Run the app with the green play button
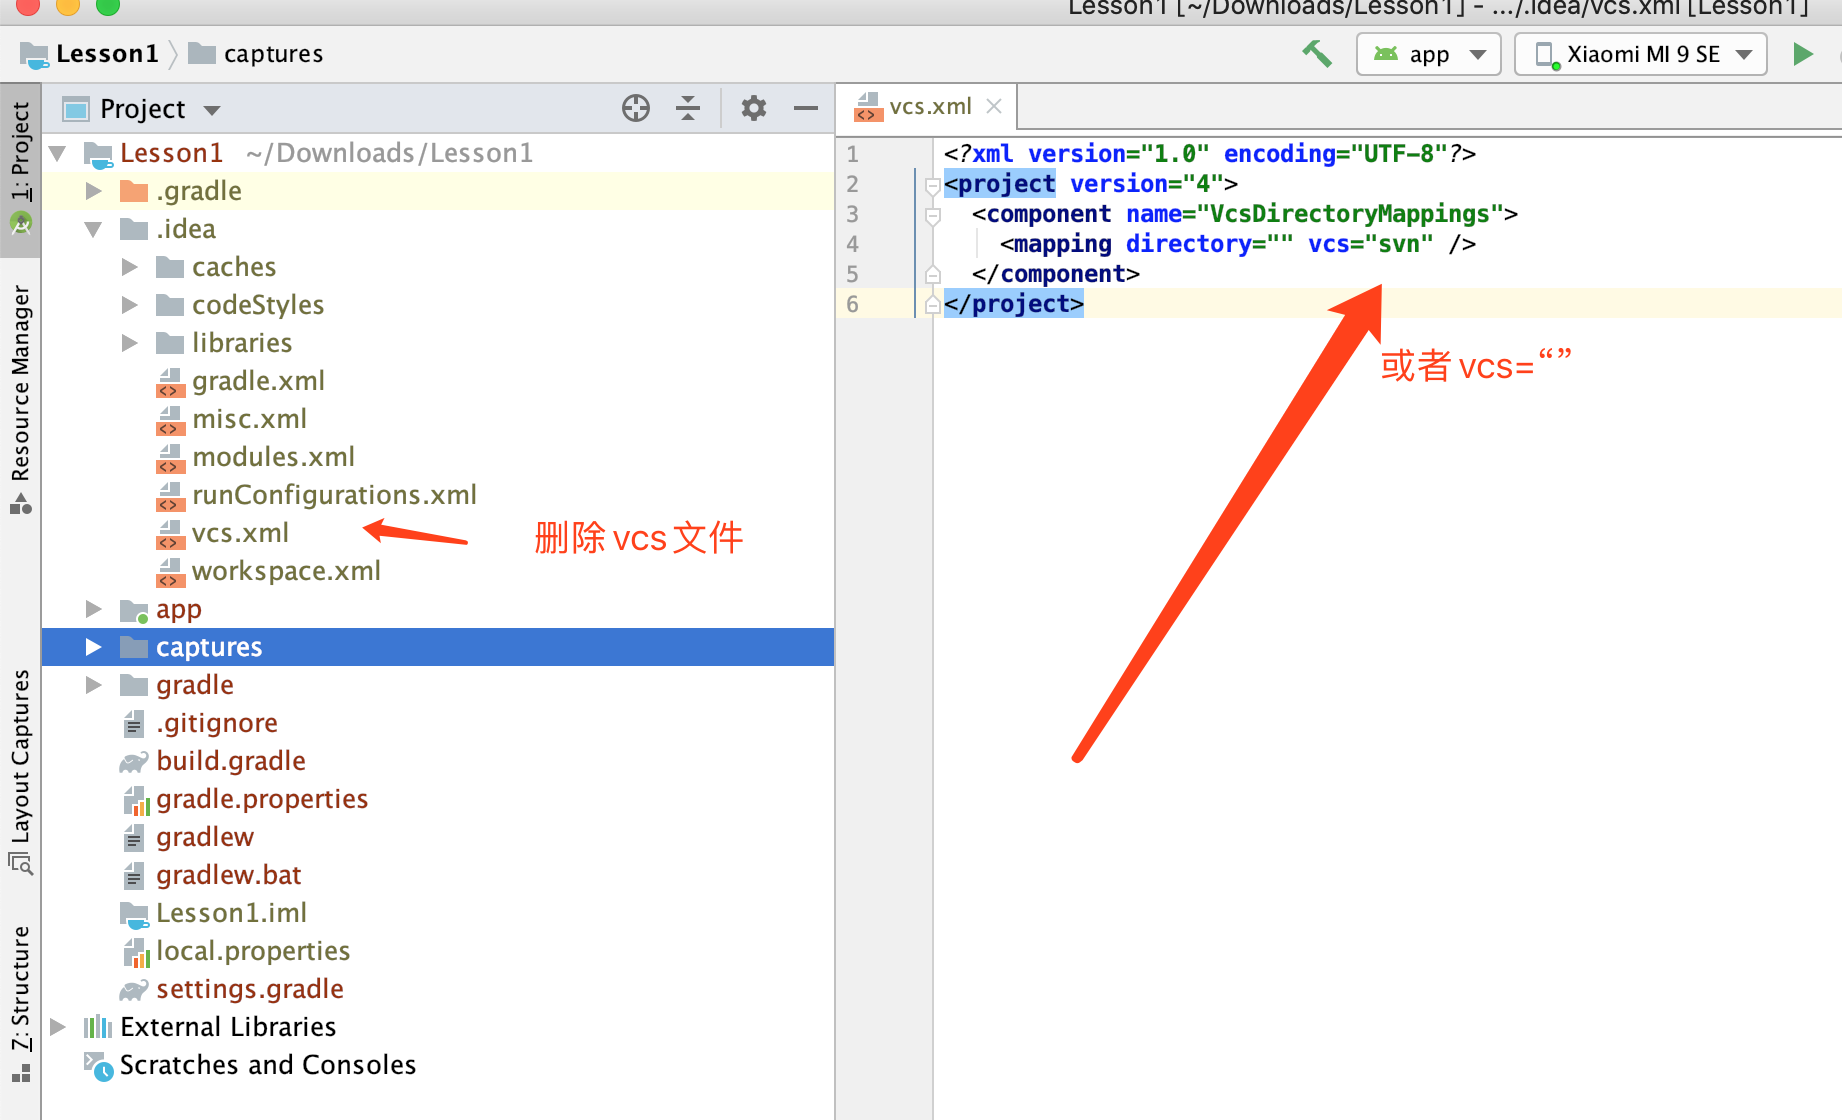The height and width of the screenshot is (1120, 1842). [x=1803, y=53]
